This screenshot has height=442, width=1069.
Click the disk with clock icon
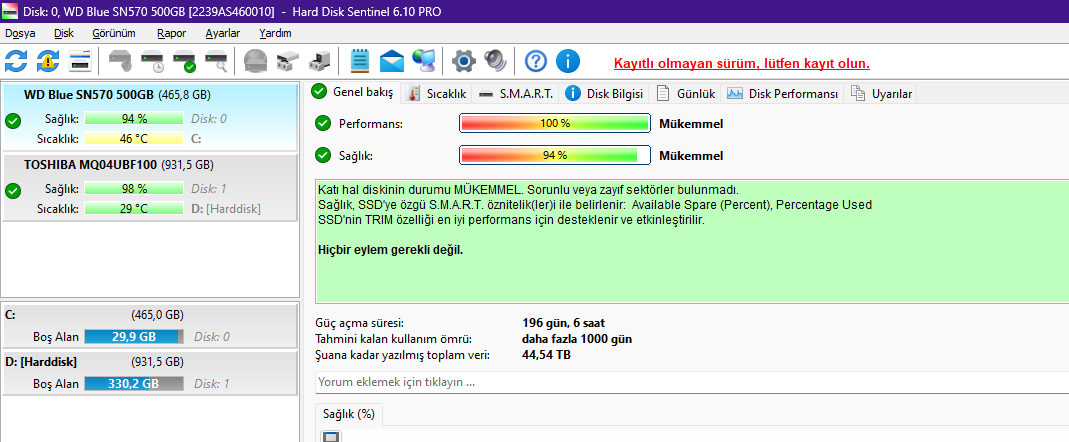coord(153,61)
